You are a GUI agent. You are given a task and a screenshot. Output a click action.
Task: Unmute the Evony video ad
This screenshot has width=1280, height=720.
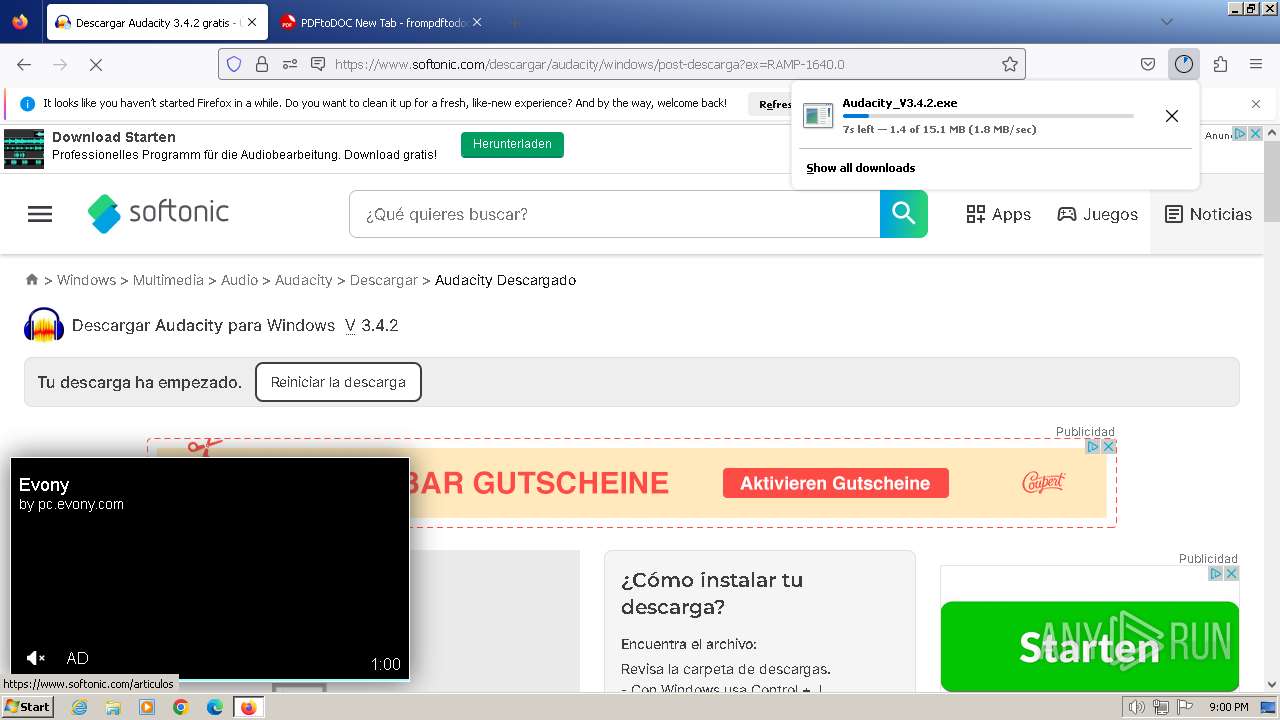point(35,658)
